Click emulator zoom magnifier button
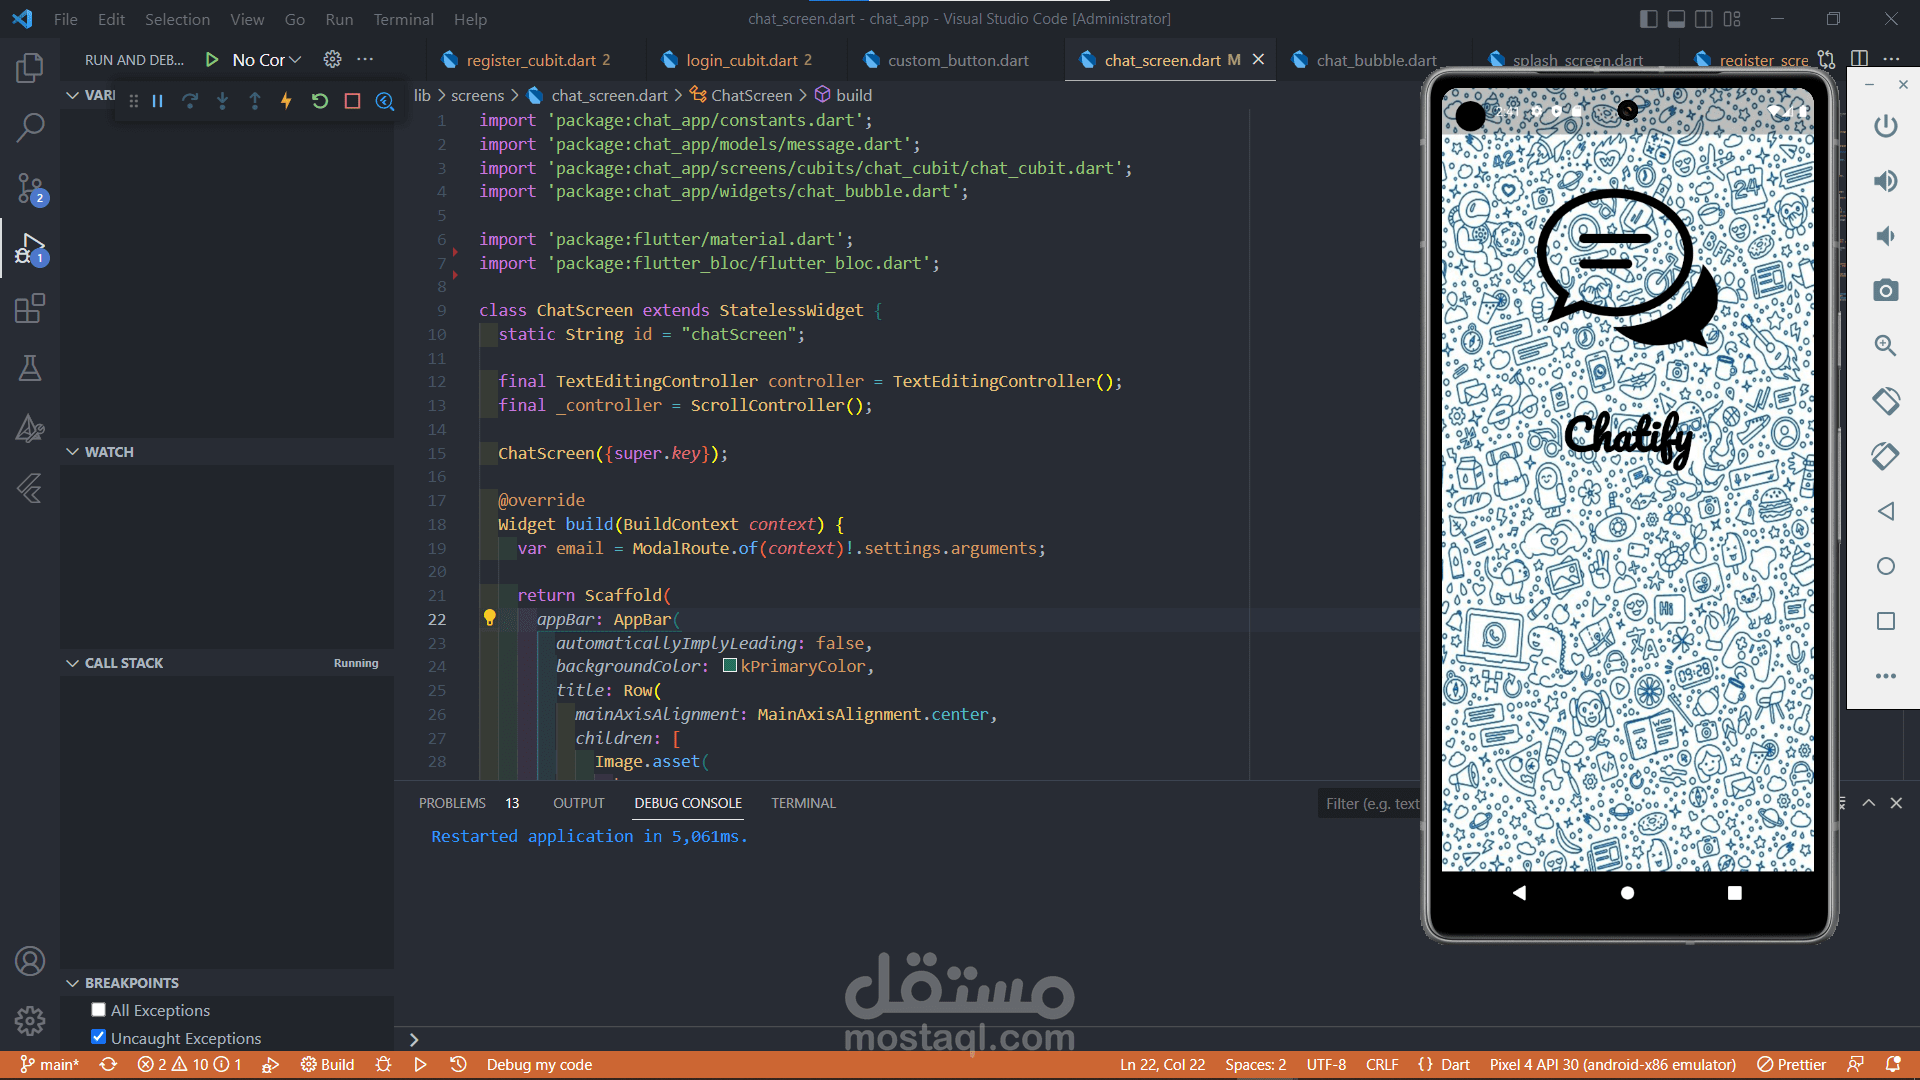The height and width of the screenshot is (1080, 1920). 1885,346
